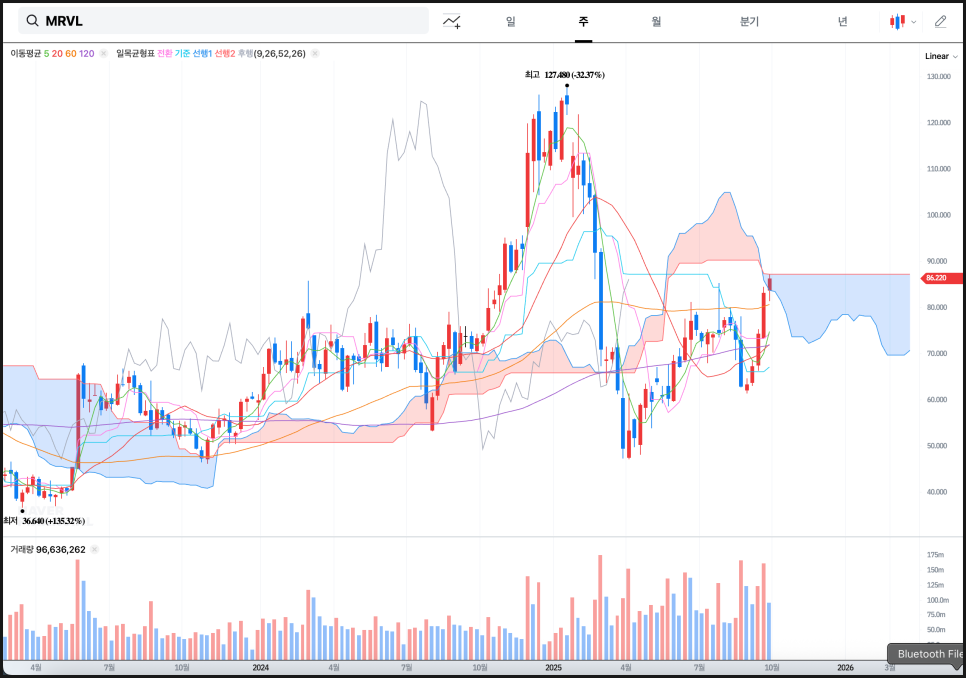Remove the 일목균형표 Ichimoku indicator
966x678 pixels.
click(x=315, y=54)
